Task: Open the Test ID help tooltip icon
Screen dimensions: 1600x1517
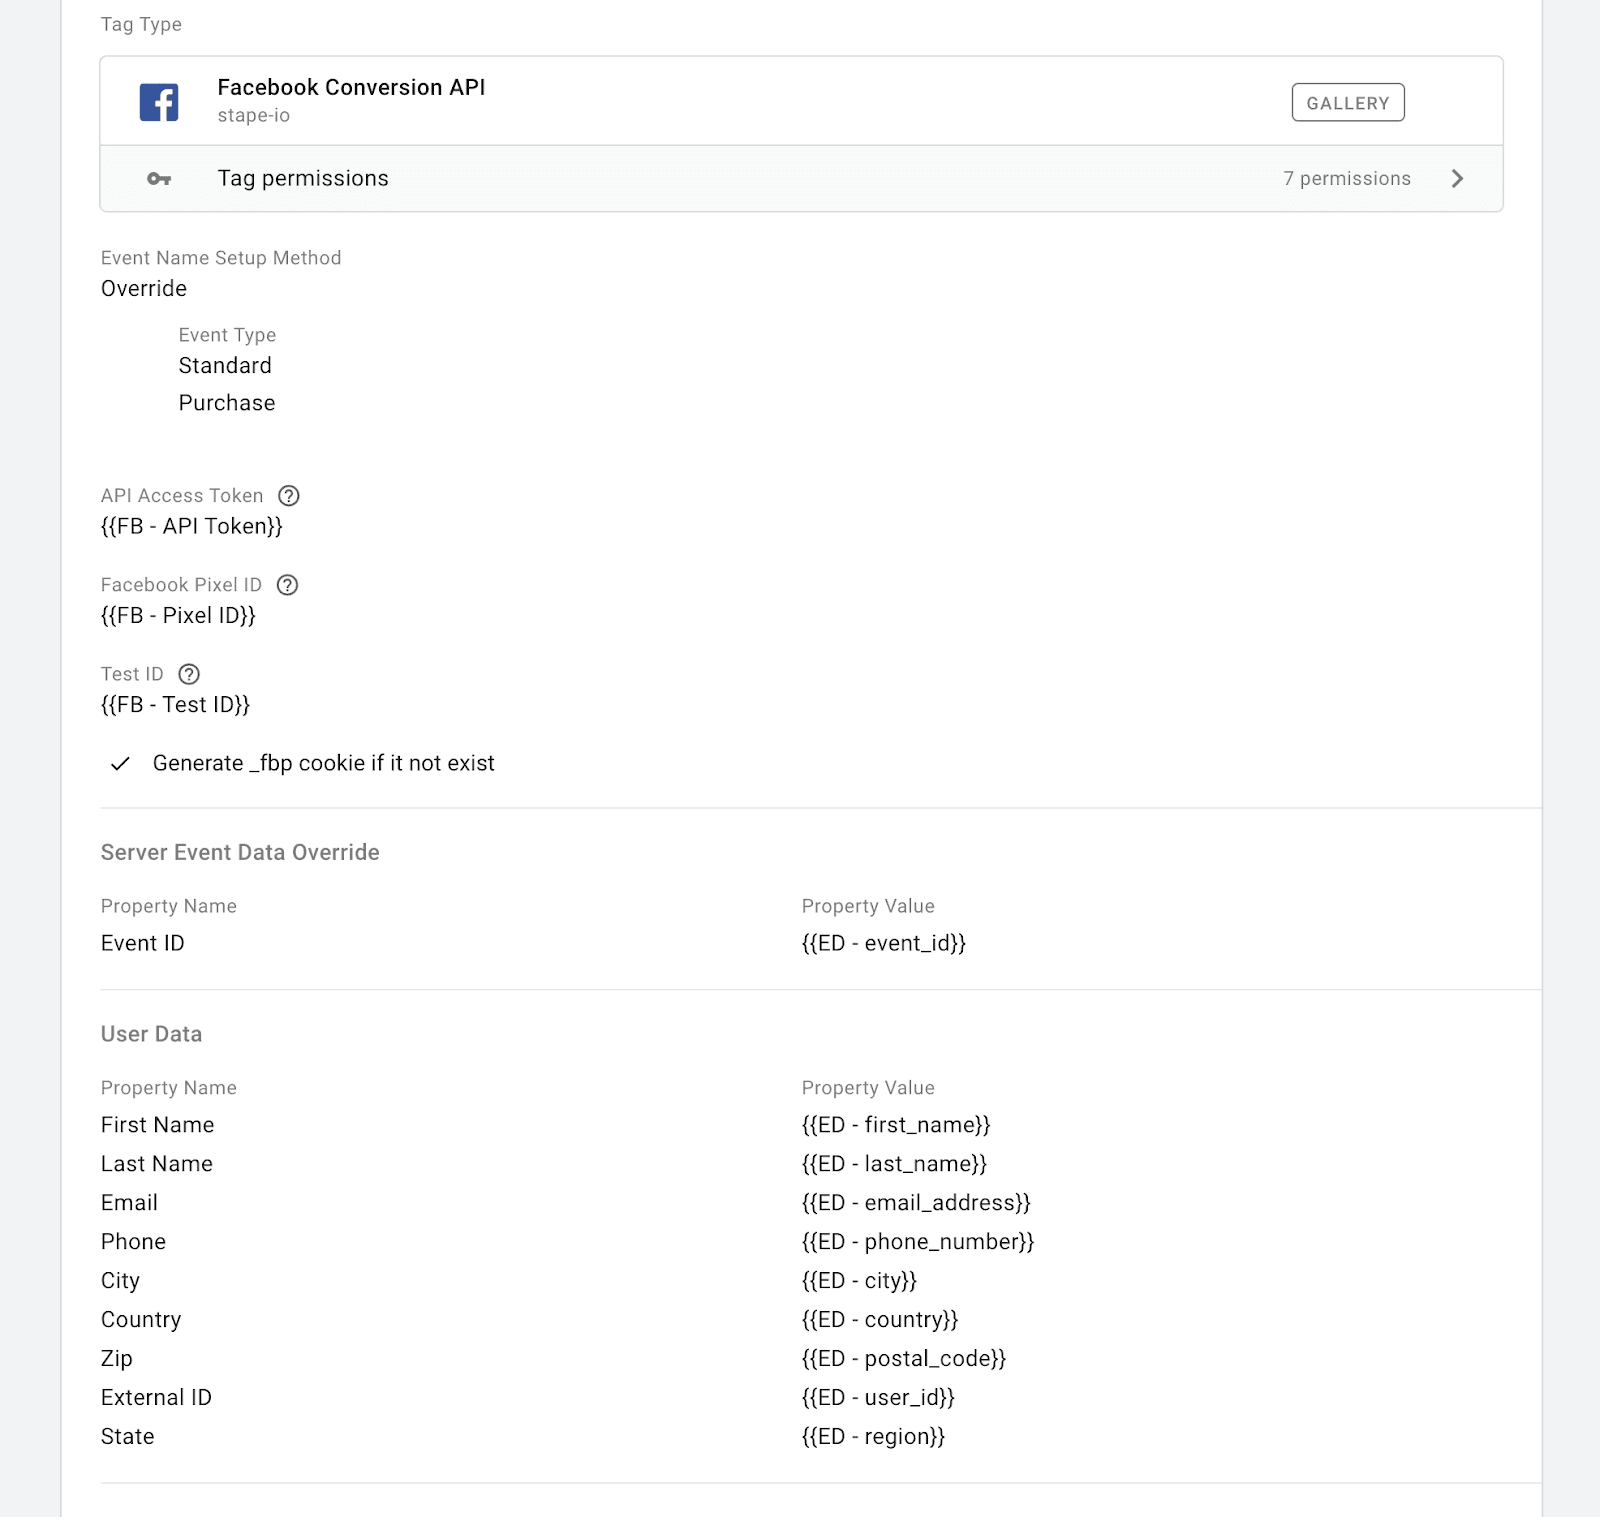Action: (190, 674)
